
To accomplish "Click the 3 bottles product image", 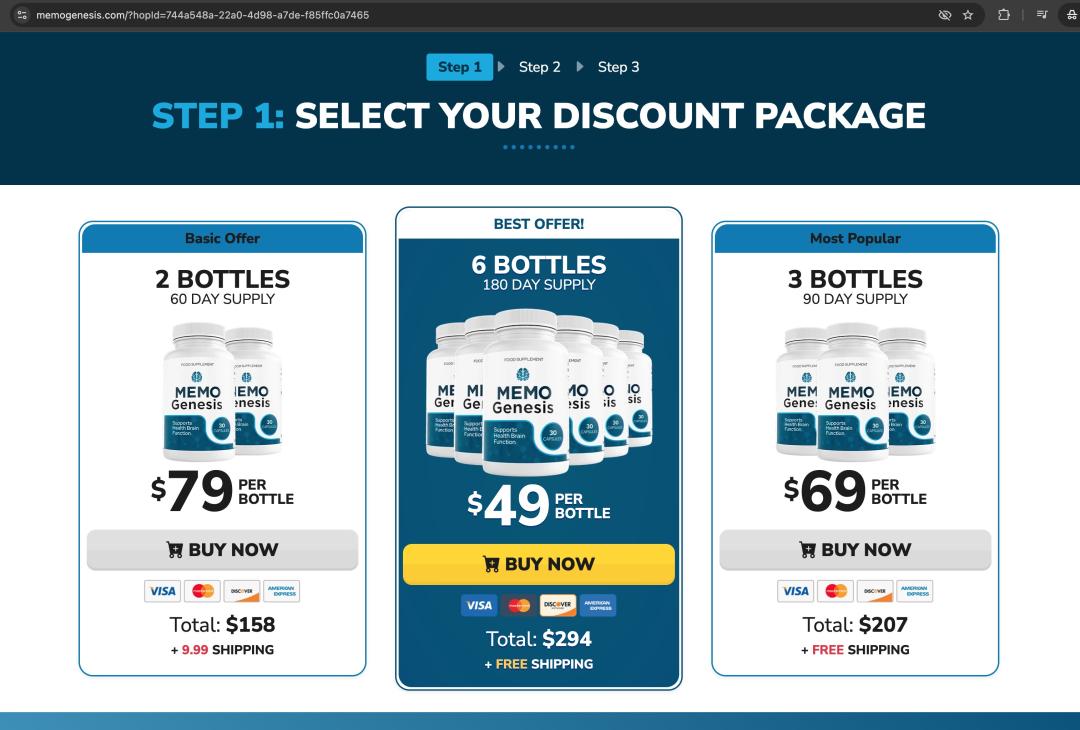I will pyautogui.click(x=855, y=392).
